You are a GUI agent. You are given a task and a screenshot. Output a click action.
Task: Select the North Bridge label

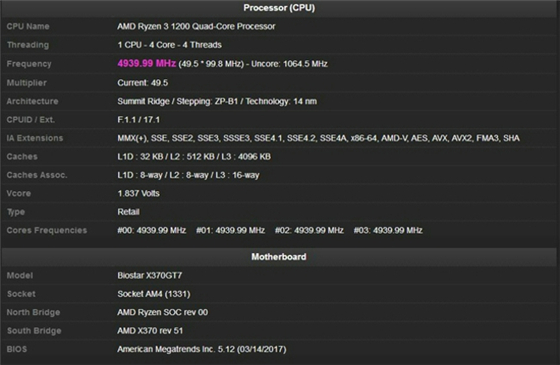coord(33,312)
